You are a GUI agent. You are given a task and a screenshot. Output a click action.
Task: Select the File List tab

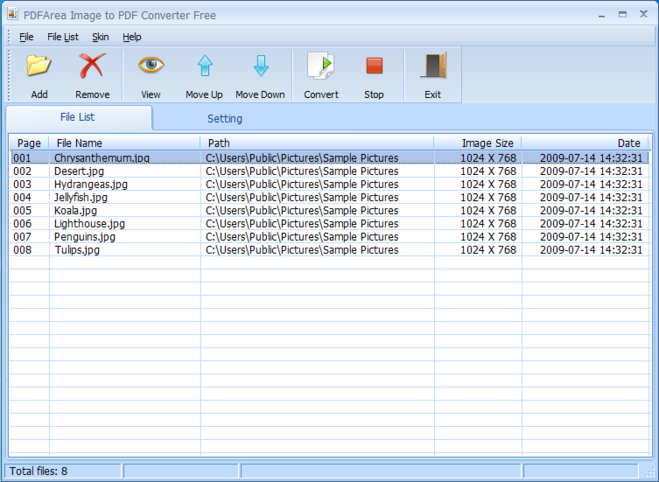78,117
